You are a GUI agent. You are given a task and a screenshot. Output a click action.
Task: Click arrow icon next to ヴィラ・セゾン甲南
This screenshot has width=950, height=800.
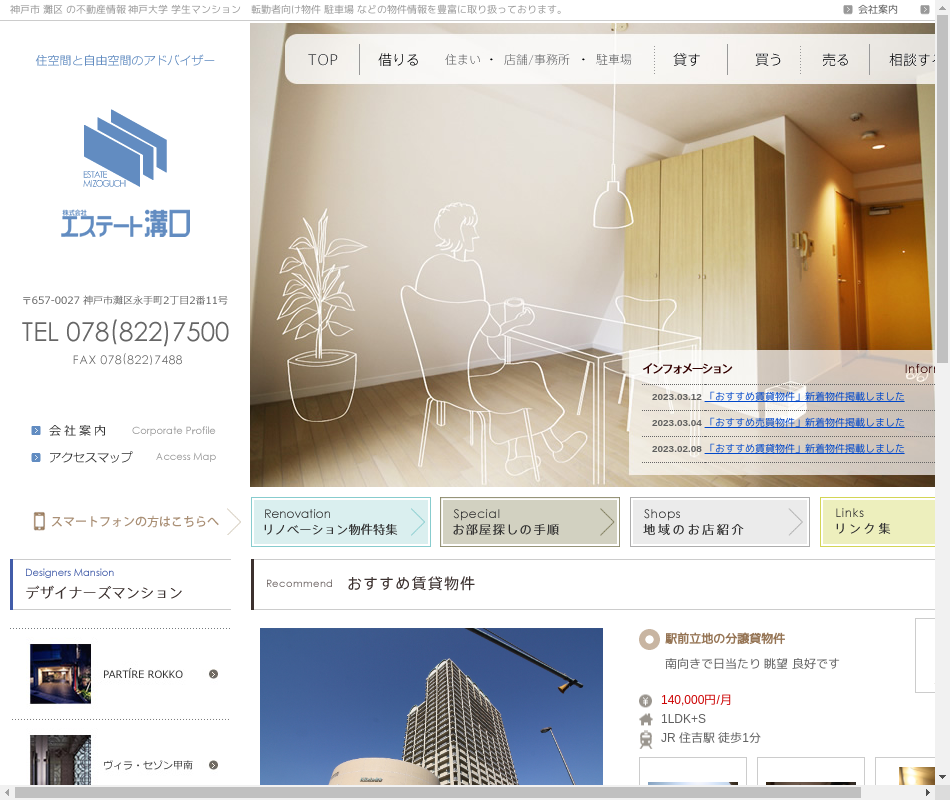click(x=213, y=765)
